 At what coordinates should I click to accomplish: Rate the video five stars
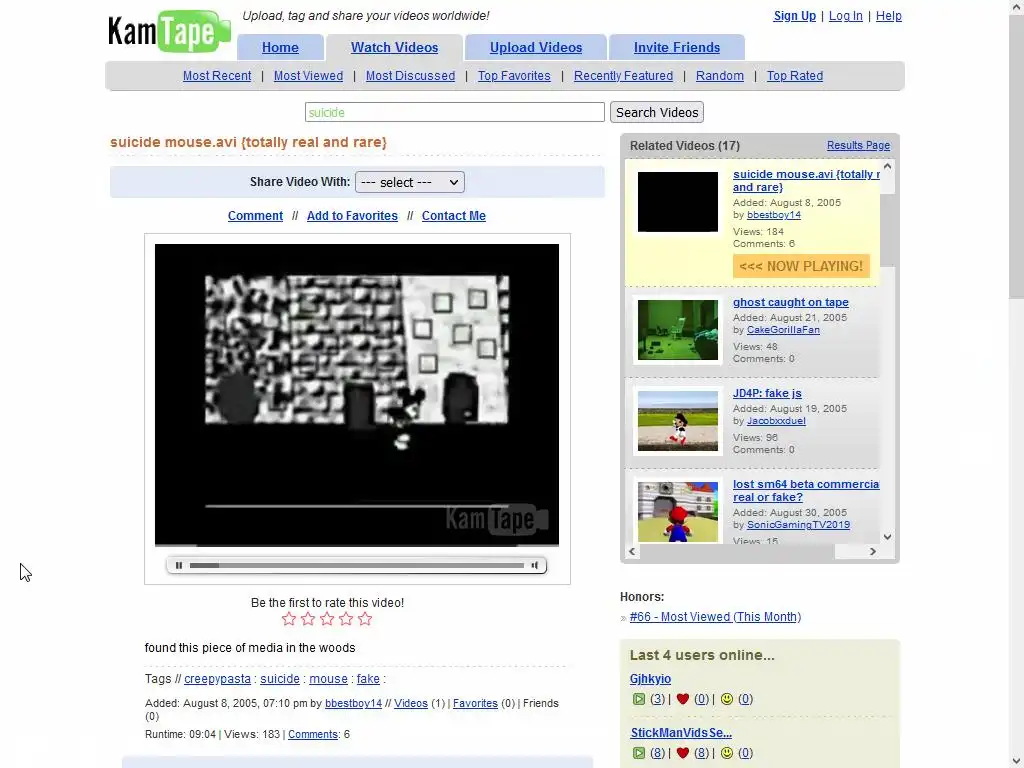point(364,619)
